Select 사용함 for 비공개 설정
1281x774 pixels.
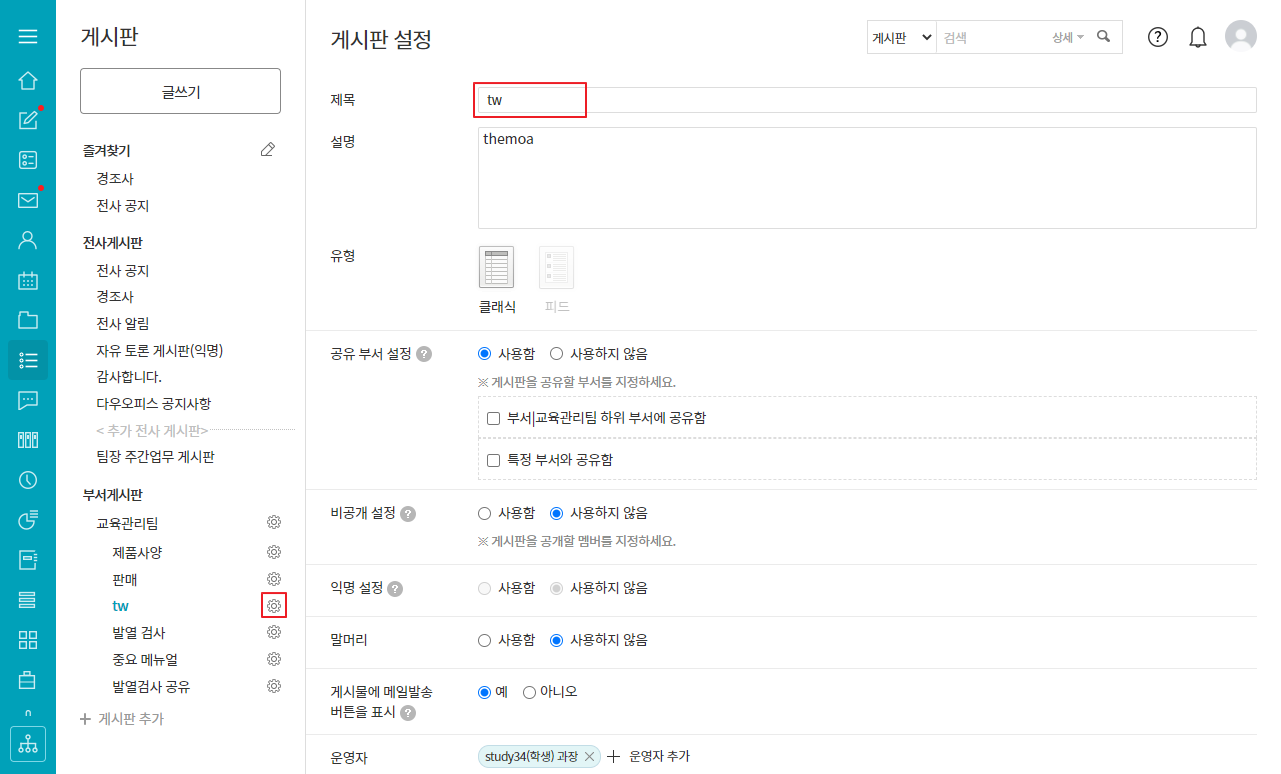point(485,513)
